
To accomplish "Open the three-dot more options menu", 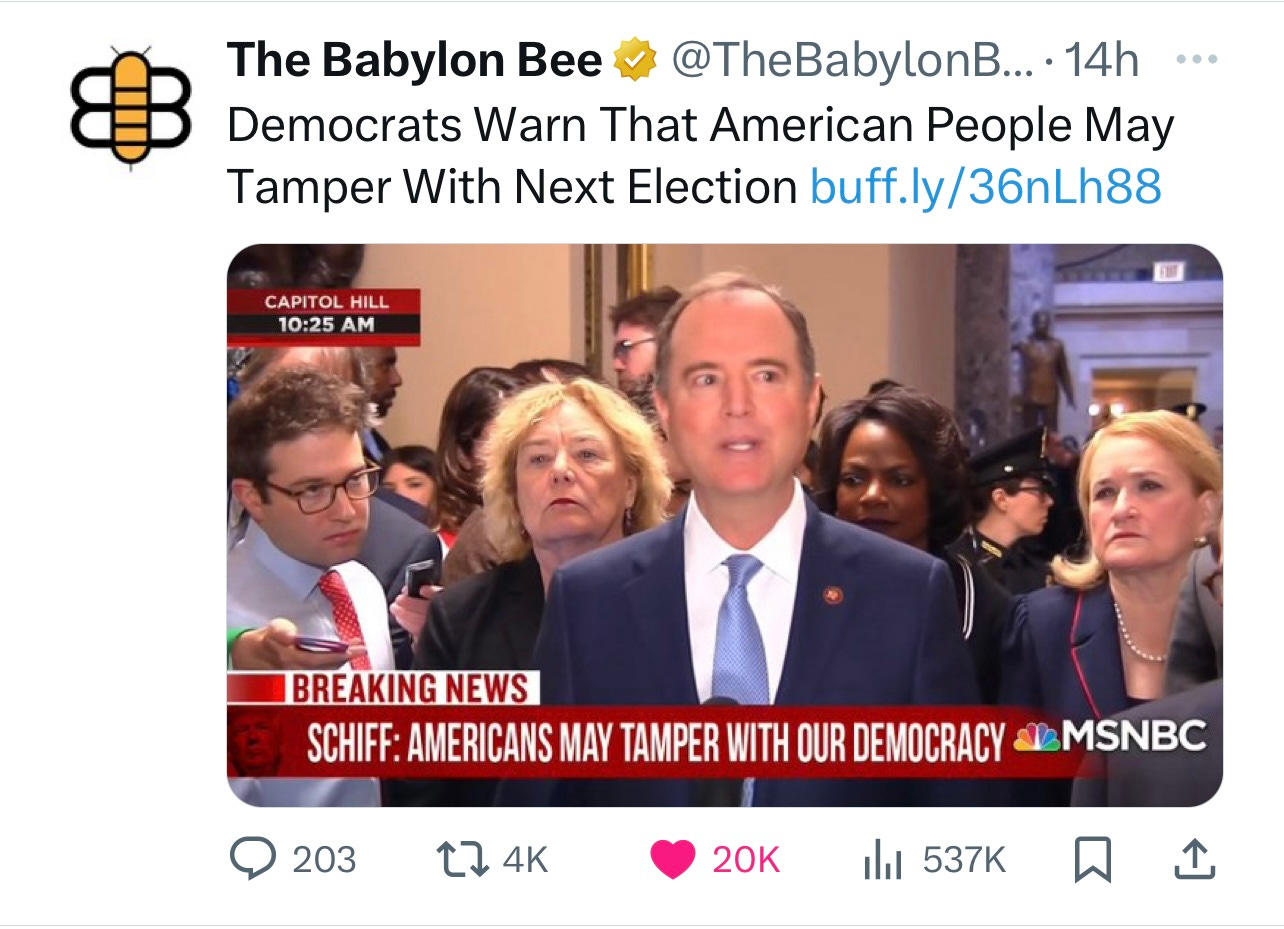I will click(x=1195, y=60).
